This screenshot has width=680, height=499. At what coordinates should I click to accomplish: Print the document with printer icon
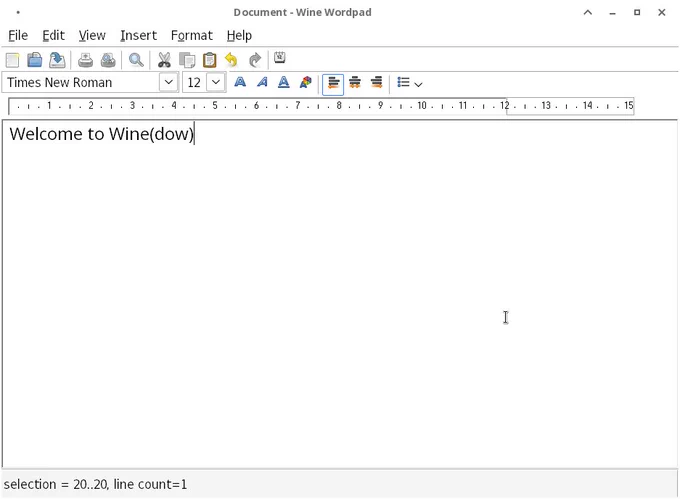(85, 60)
